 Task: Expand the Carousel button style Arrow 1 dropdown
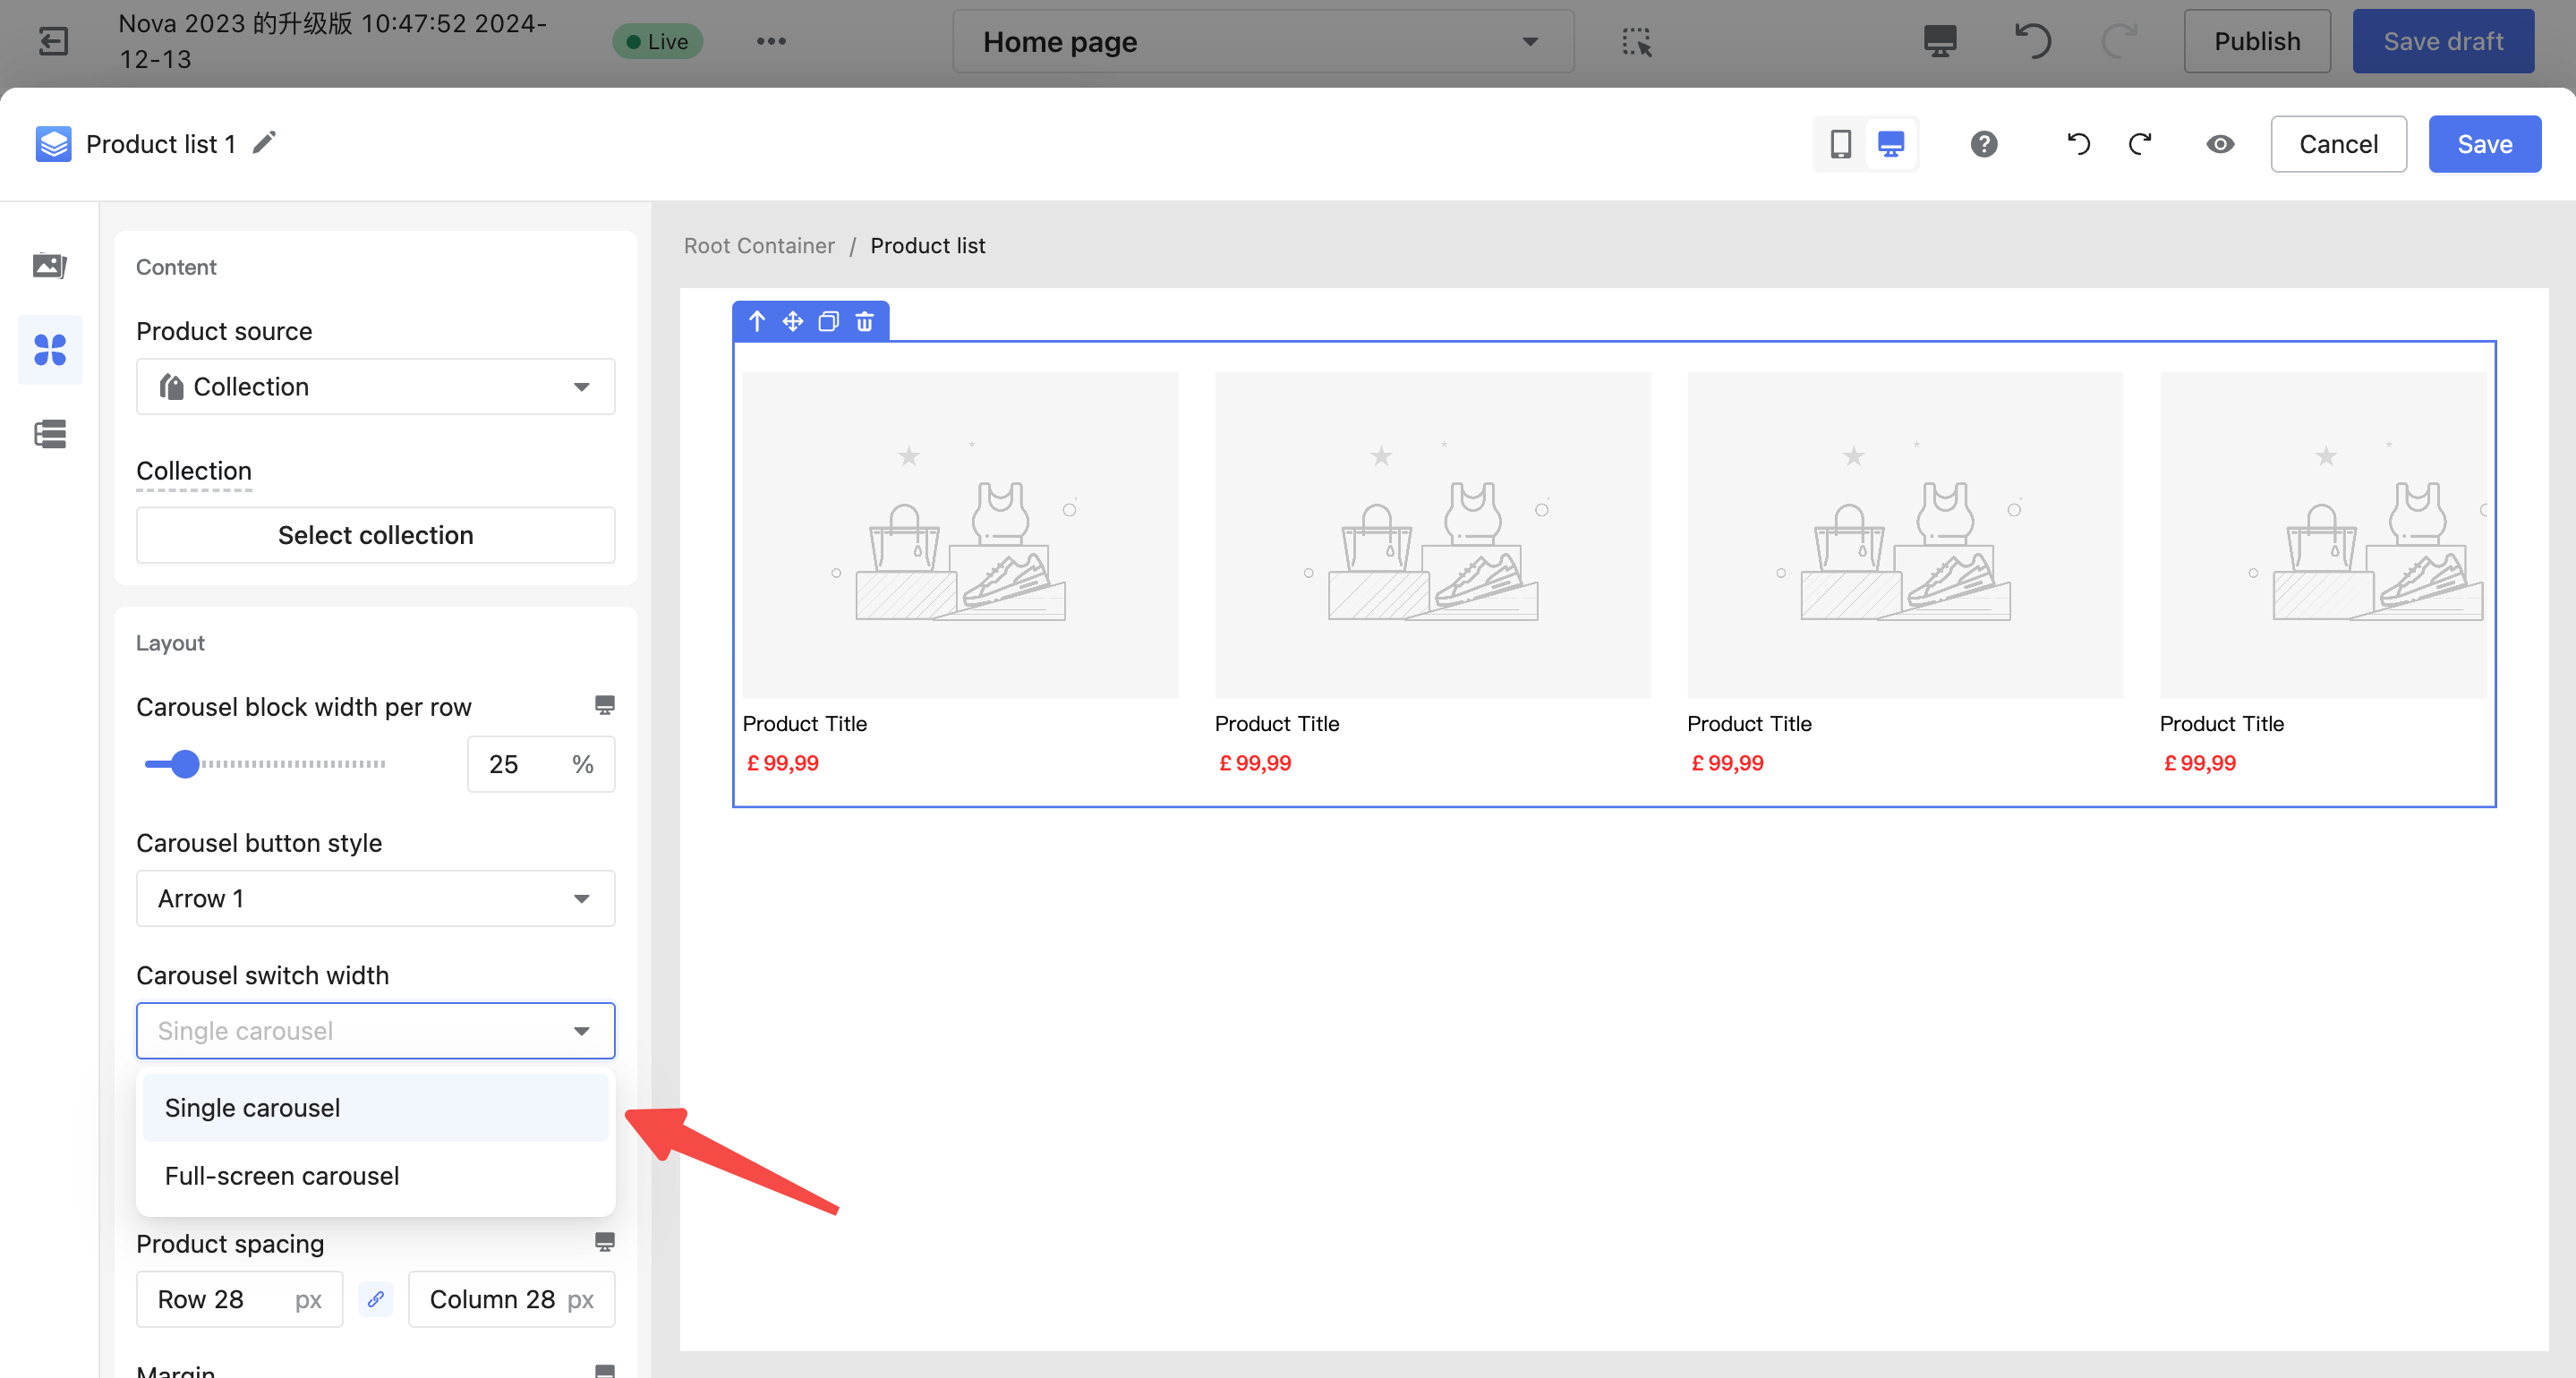(375, 898)
